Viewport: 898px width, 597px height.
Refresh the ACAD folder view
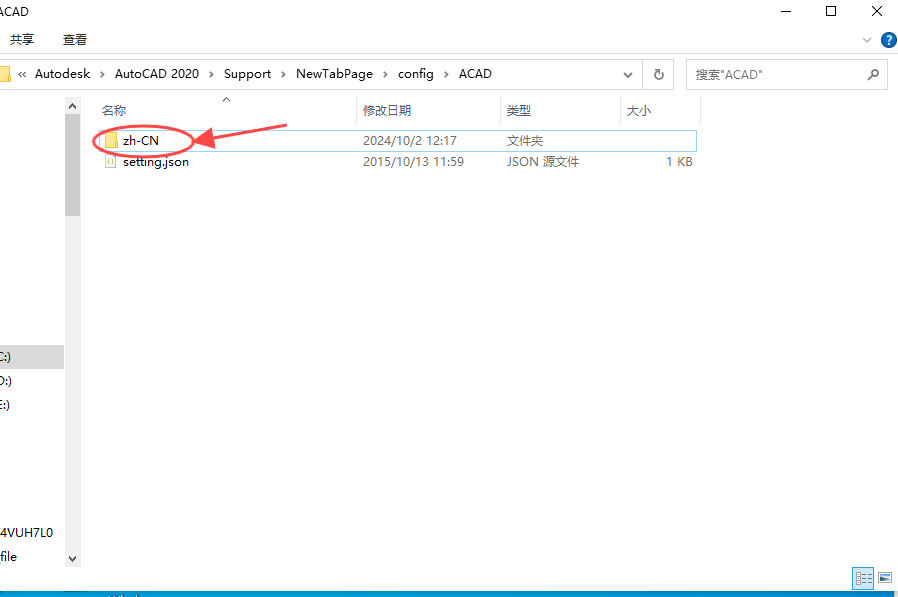pyautogui.click(x=658, y=74)
